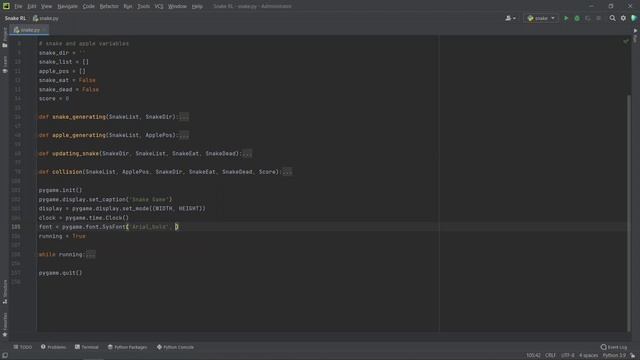Open the Help menu
Image resolution: width=640 pixels, height=360 pixels.
click(197, 7)
